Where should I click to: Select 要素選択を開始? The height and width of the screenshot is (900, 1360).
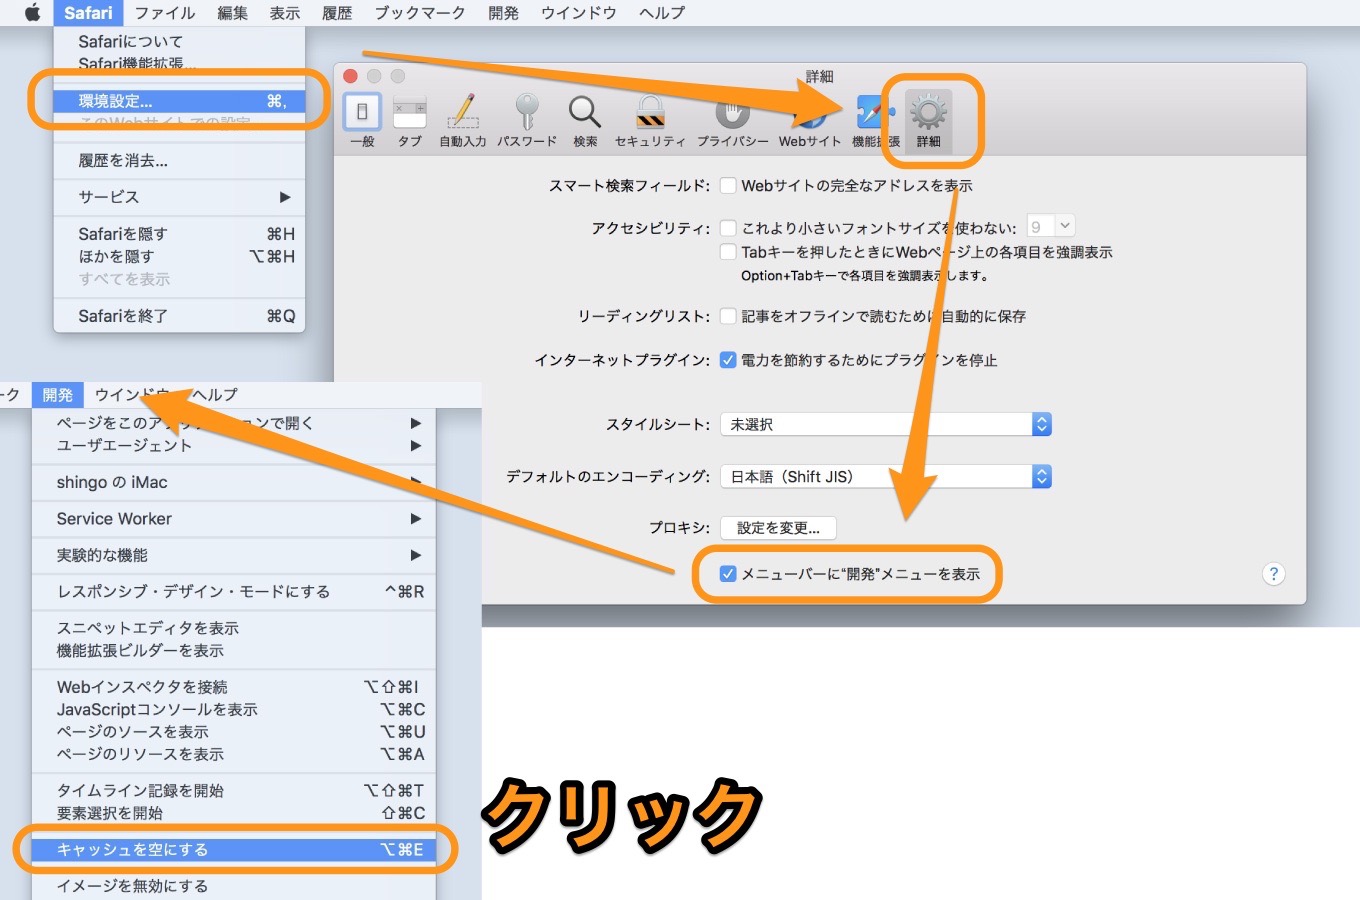coord(234,813)
